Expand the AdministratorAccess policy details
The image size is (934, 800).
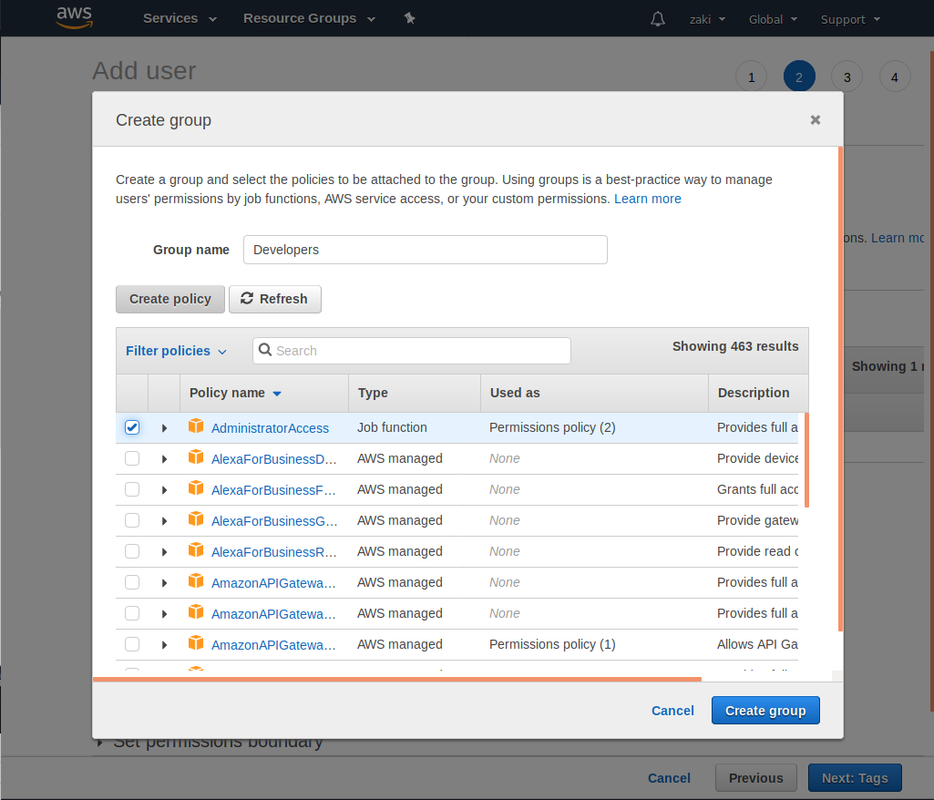click(x=164, y=428)
